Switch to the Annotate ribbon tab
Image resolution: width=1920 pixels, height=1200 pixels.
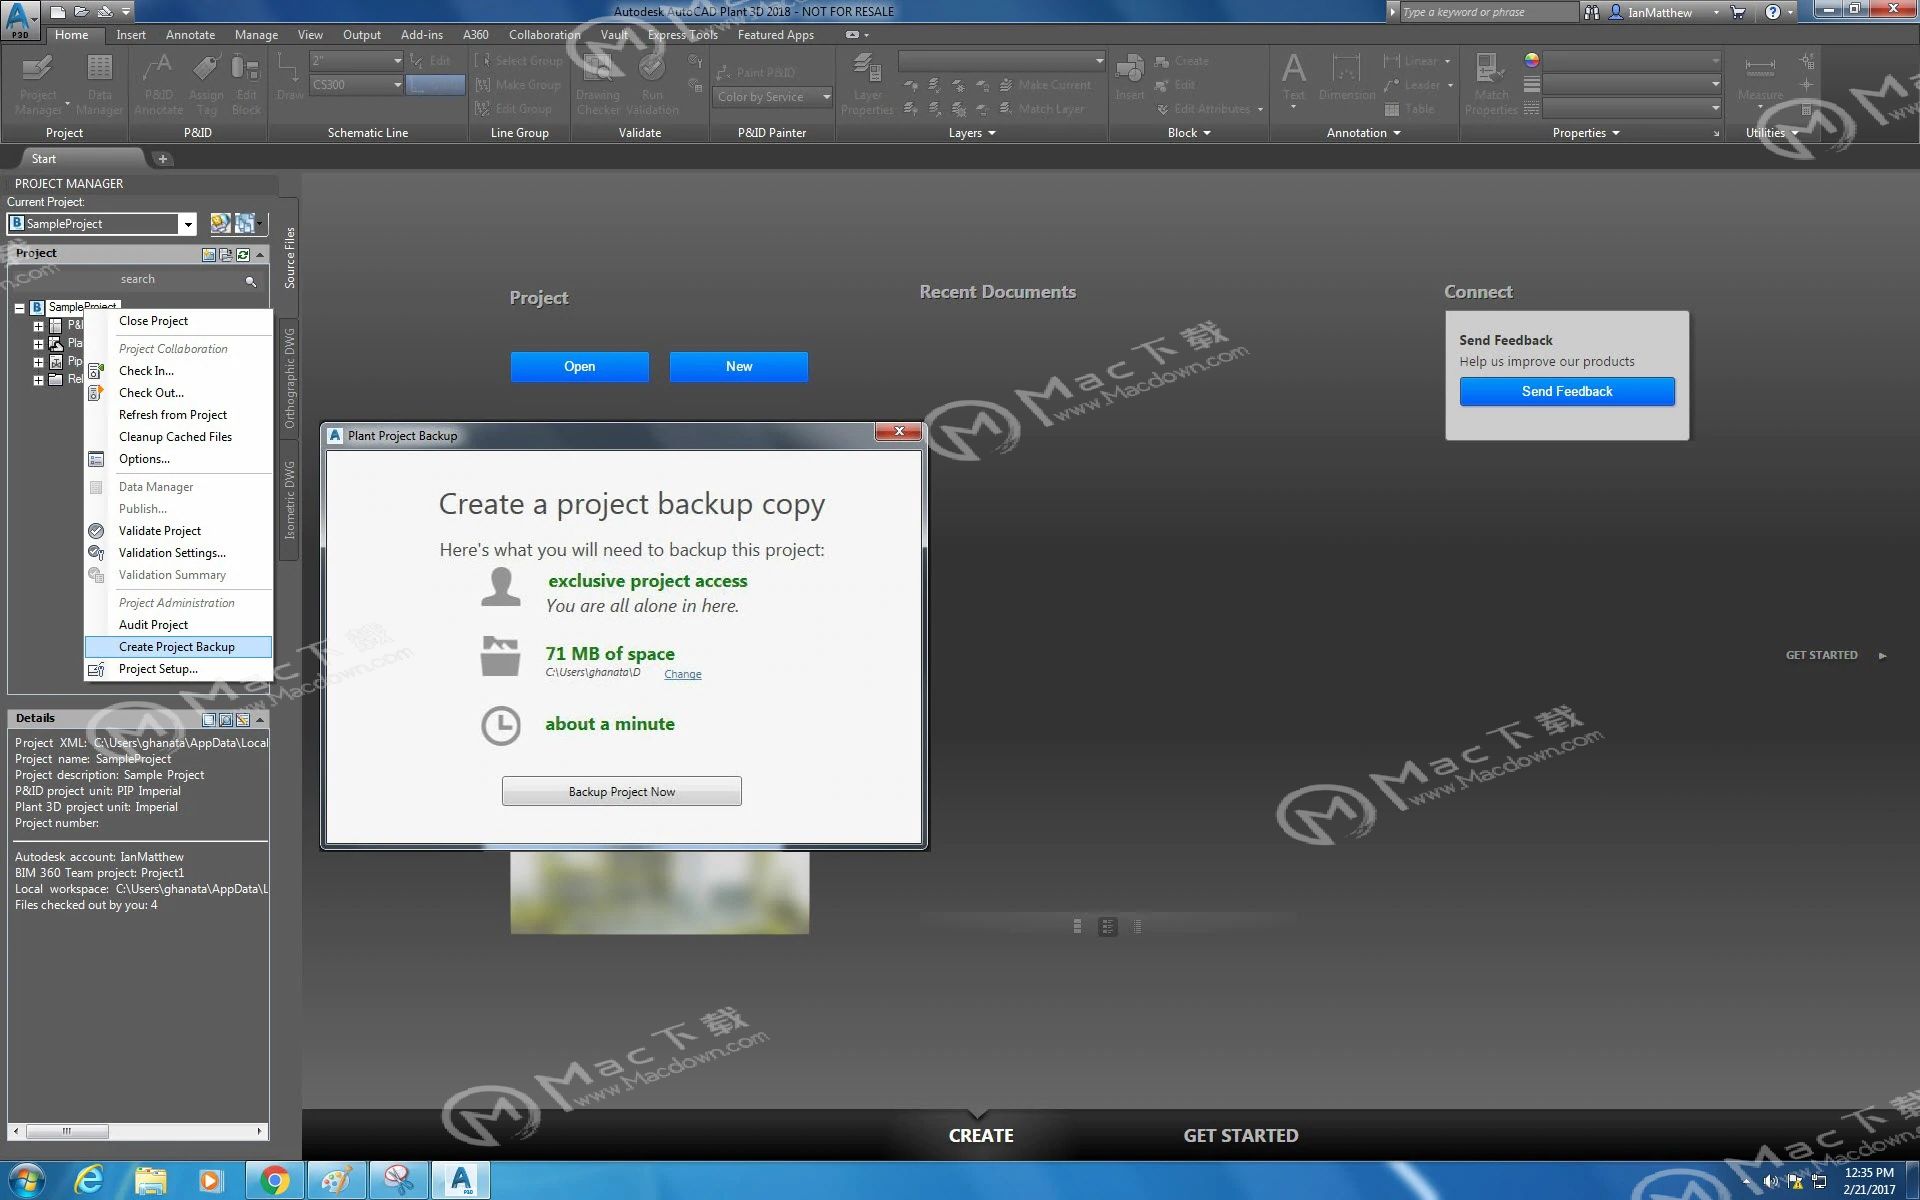pyautogui.click(x=190, y=35)
